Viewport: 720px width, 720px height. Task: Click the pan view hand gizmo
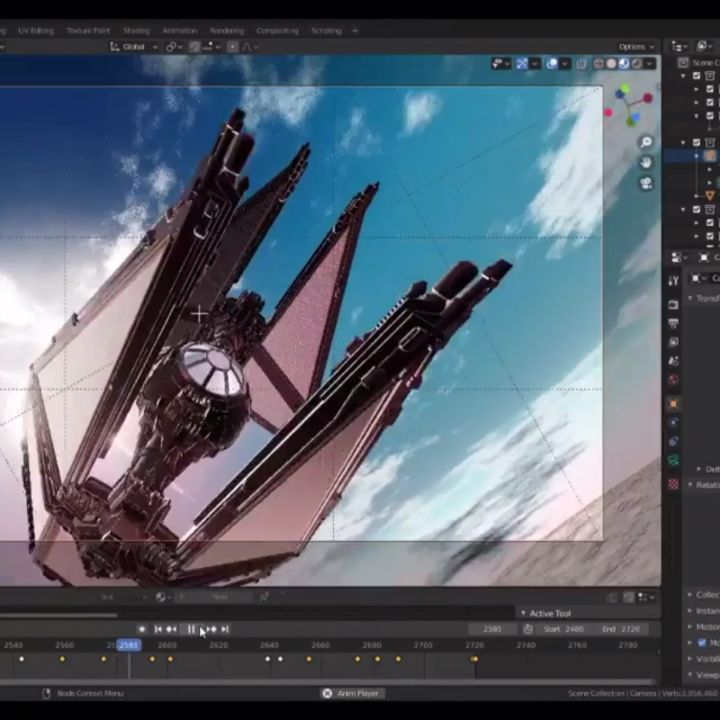pyautogui.click(x=646, y=163)
